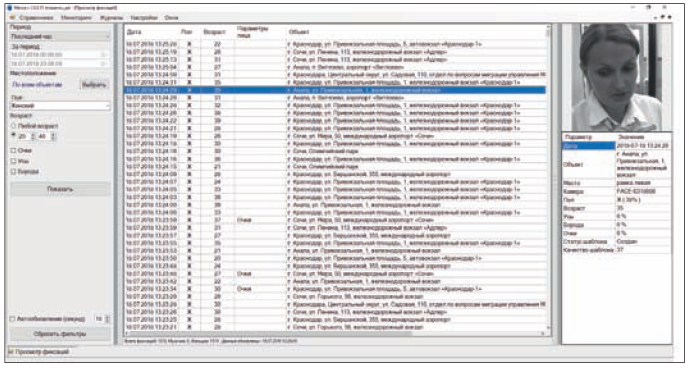Open the Журналы menu

click(111, 18)
